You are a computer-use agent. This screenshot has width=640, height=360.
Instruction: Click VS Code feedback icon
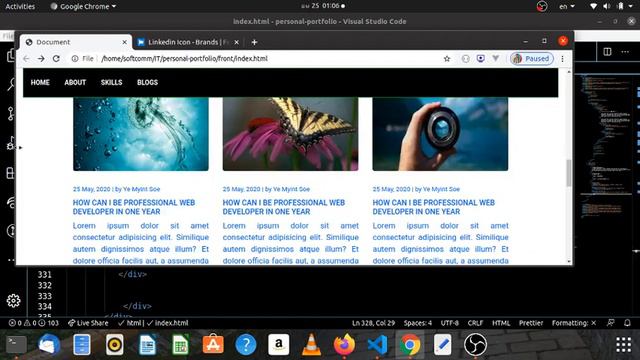610,323
